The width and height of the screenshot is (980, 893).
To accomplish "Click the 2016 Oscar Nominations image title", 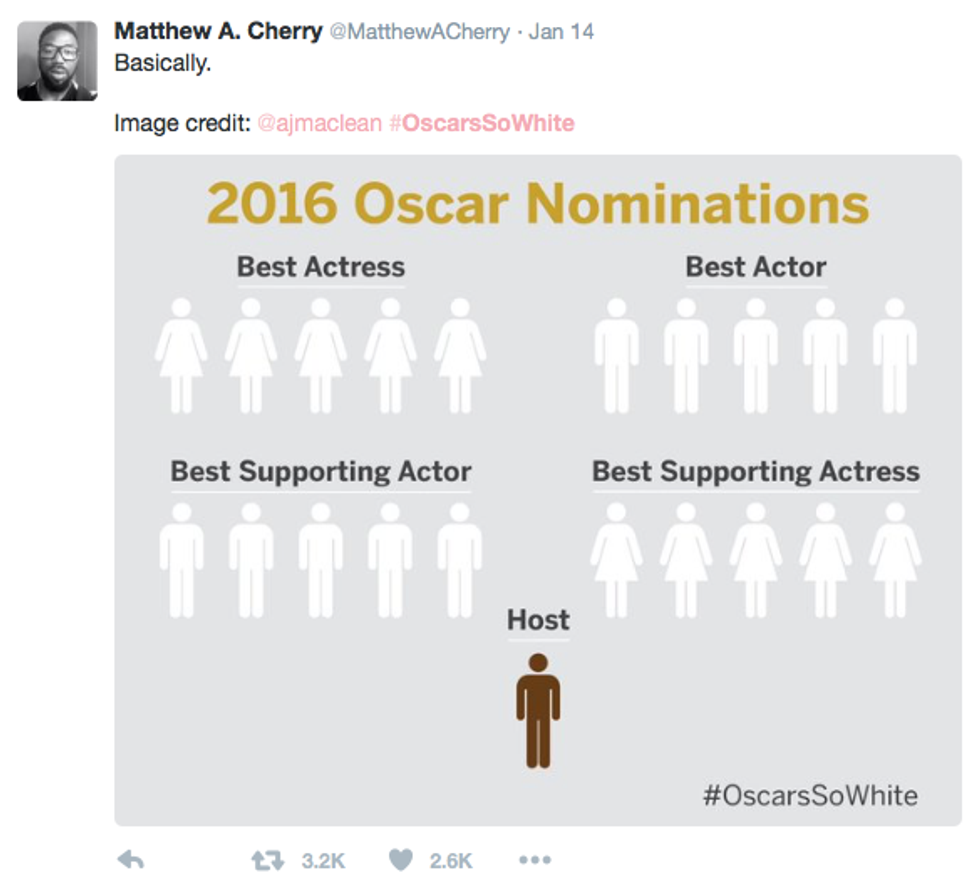I will coord(538,204).
